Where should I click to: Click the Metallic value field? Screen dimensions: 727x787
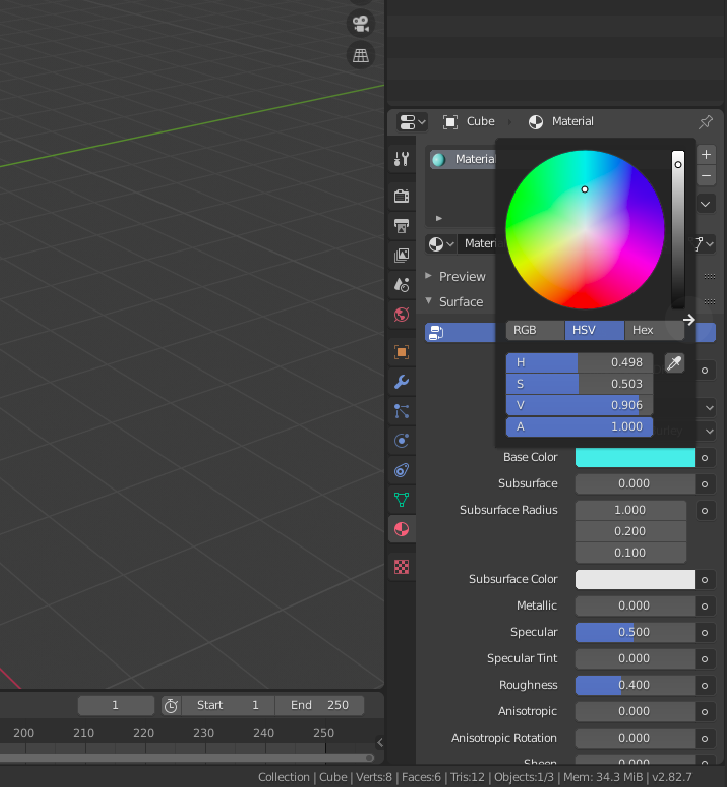pyautogui.click(x=635, y=606)
